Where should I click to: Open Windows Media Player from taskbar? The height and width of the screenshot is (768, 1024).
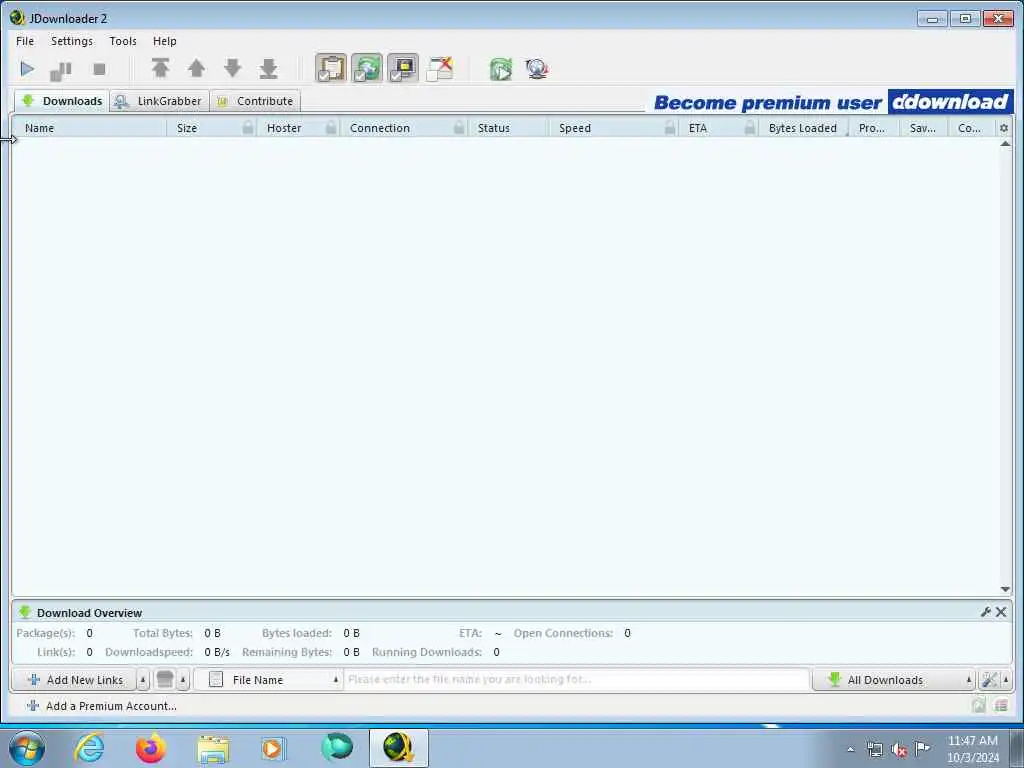coord(273,748)
